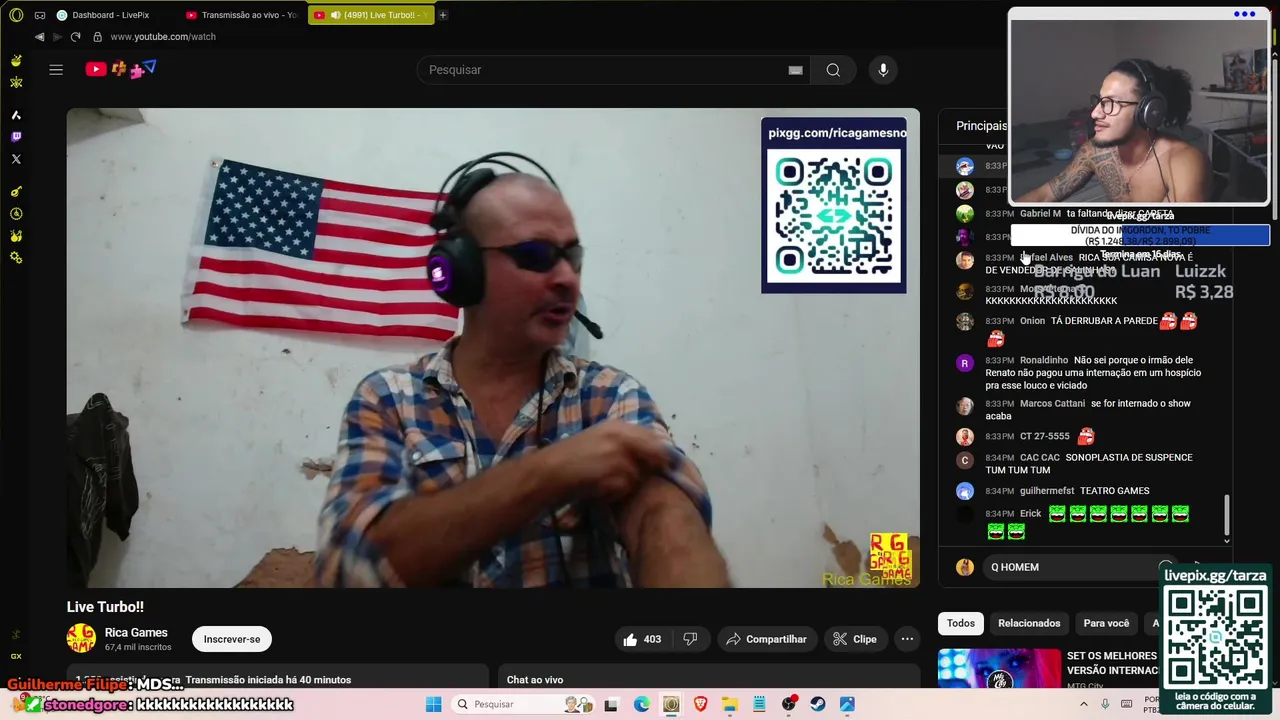Click the URL www.youtube.com/watch field

(x=163, y=37)
